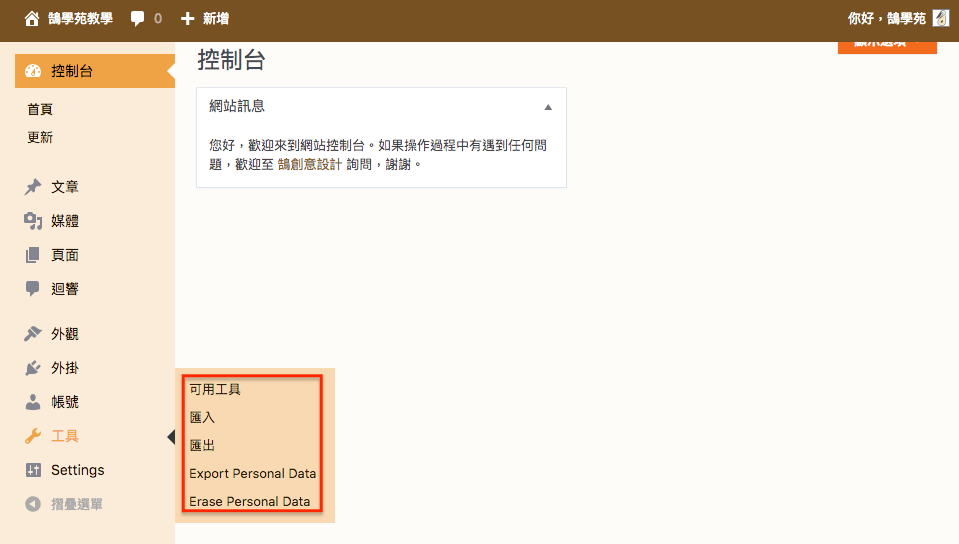Click the Settings sliders icon
This screenshot has height=544, width=959.
click(x=33, y=470)
